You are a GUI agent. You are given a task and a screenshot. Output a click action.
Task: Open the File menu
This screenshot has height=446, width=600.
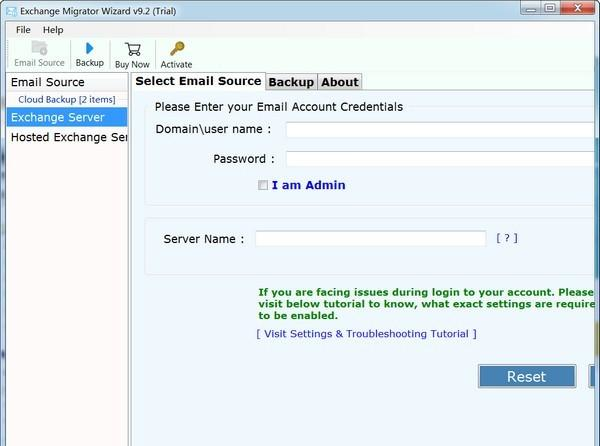click(x=23, y=30)
